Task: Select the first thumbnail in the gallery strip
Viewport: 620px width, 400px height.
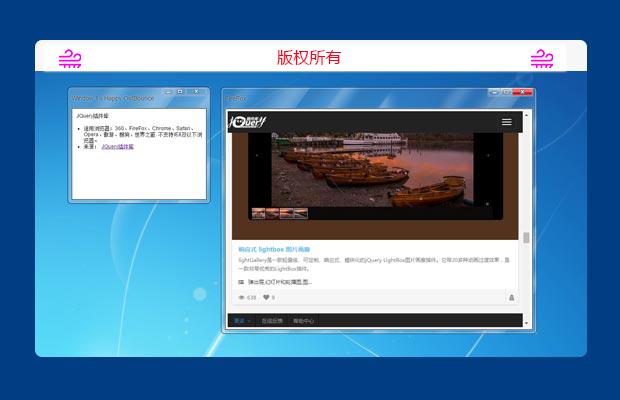Action: coord(258,213)
